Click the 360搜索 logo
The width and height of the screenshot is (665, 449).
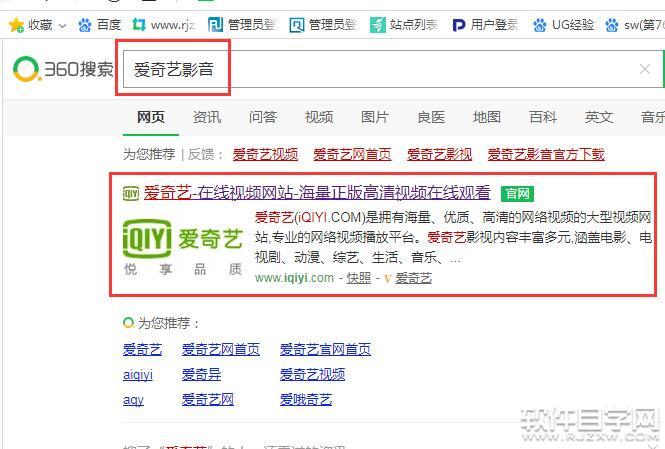(x=63, y=69)
